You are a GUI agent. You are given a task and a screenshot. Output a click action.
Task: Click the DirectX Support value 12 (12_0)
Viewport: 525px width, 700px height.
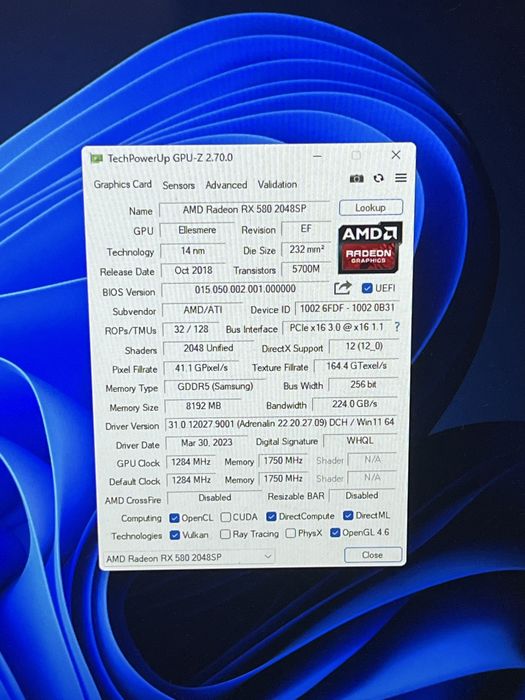pyautogui.click(x=364, y=346)
